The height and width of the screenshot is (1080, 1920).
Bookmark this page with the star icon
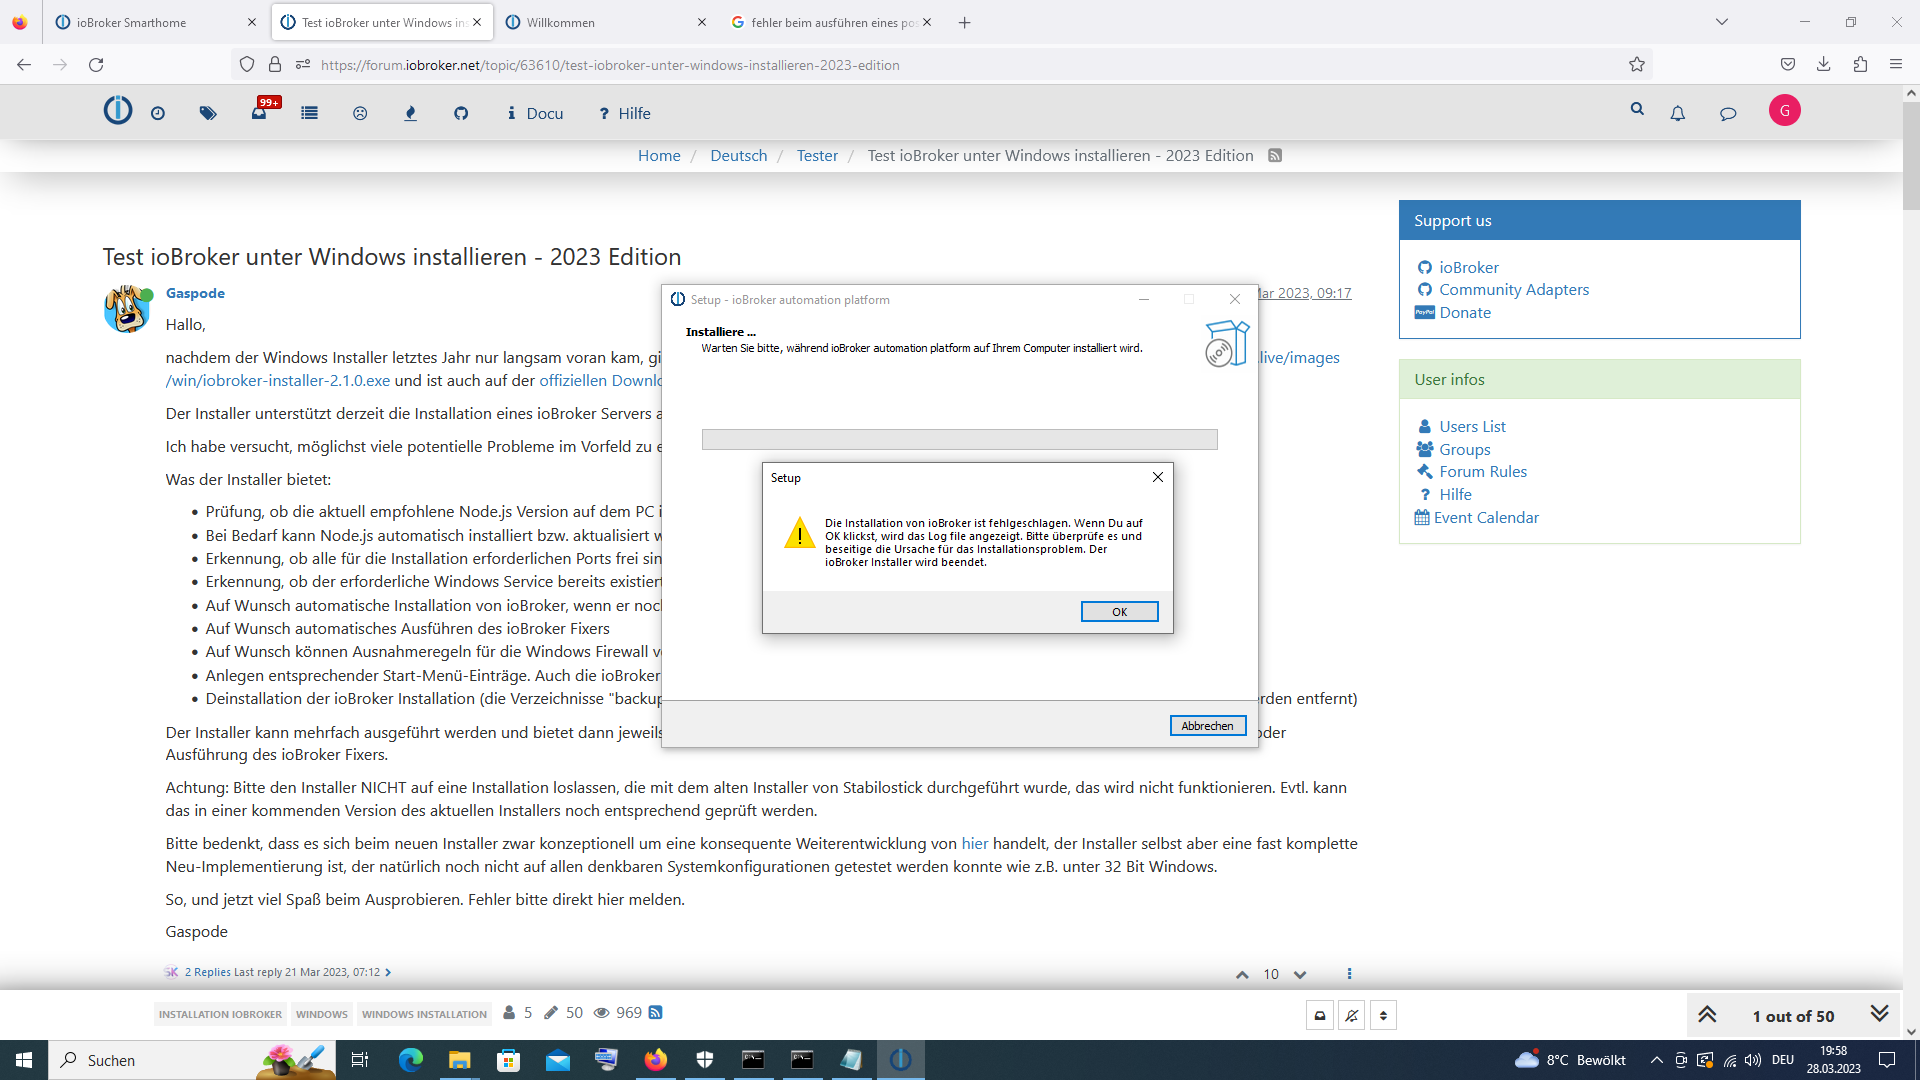point(1637,65)
